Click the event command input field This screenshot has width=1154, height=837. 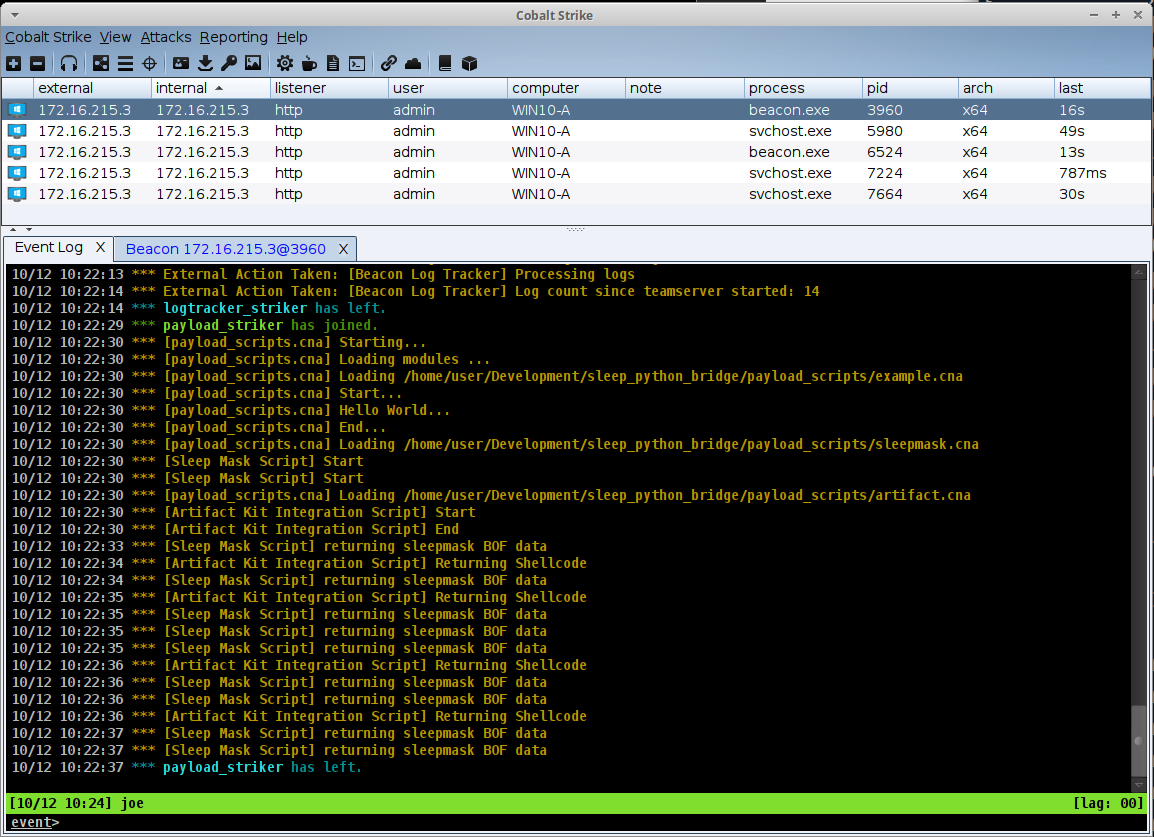pyautogui.click(x=600, y=823)
